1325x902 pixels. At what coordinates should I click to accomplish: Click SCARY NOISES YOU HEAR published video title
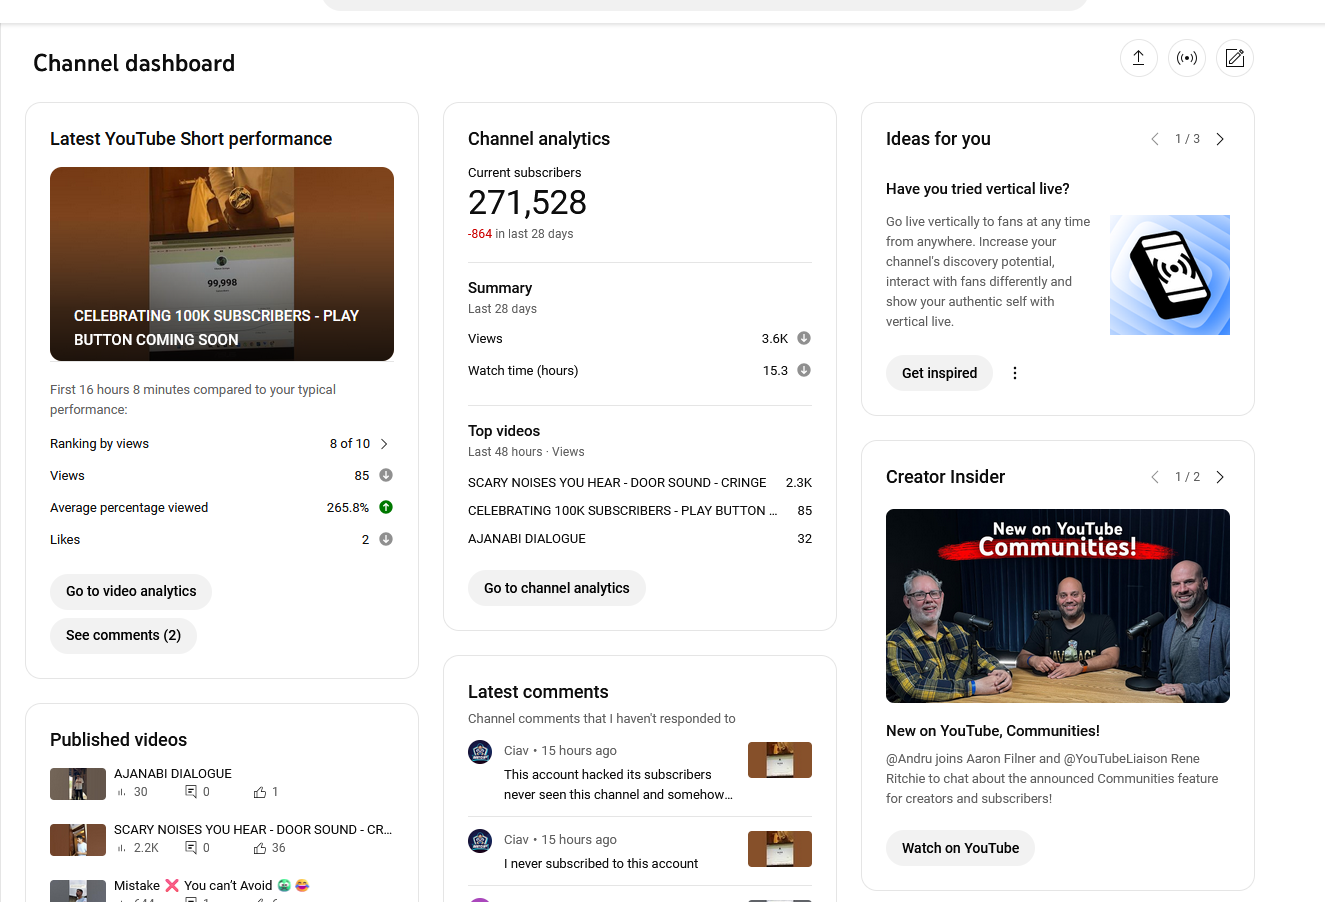(x=253, y=830)
